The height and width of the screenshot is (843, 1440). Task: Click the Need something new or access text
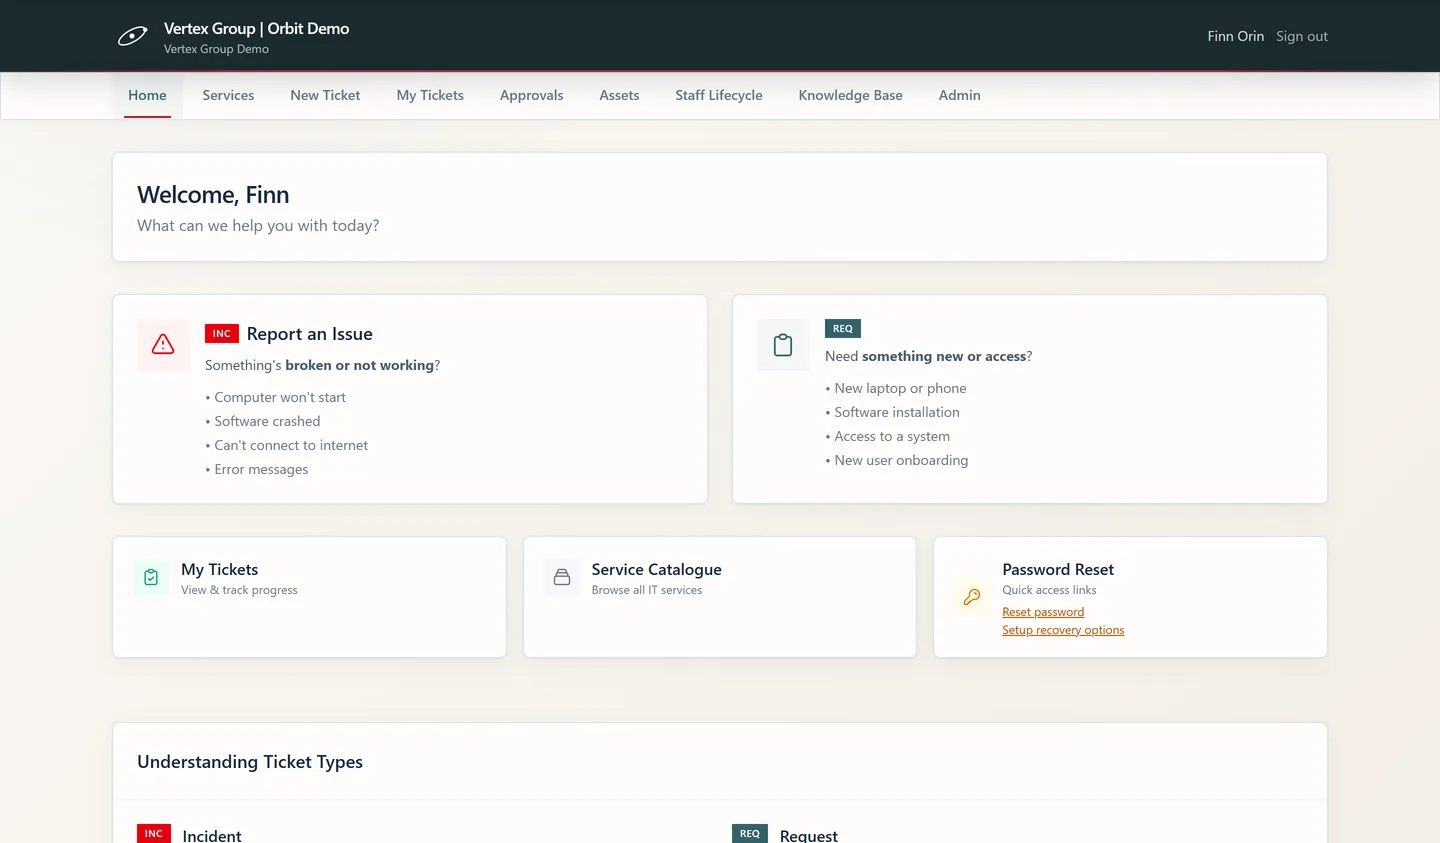929,356
